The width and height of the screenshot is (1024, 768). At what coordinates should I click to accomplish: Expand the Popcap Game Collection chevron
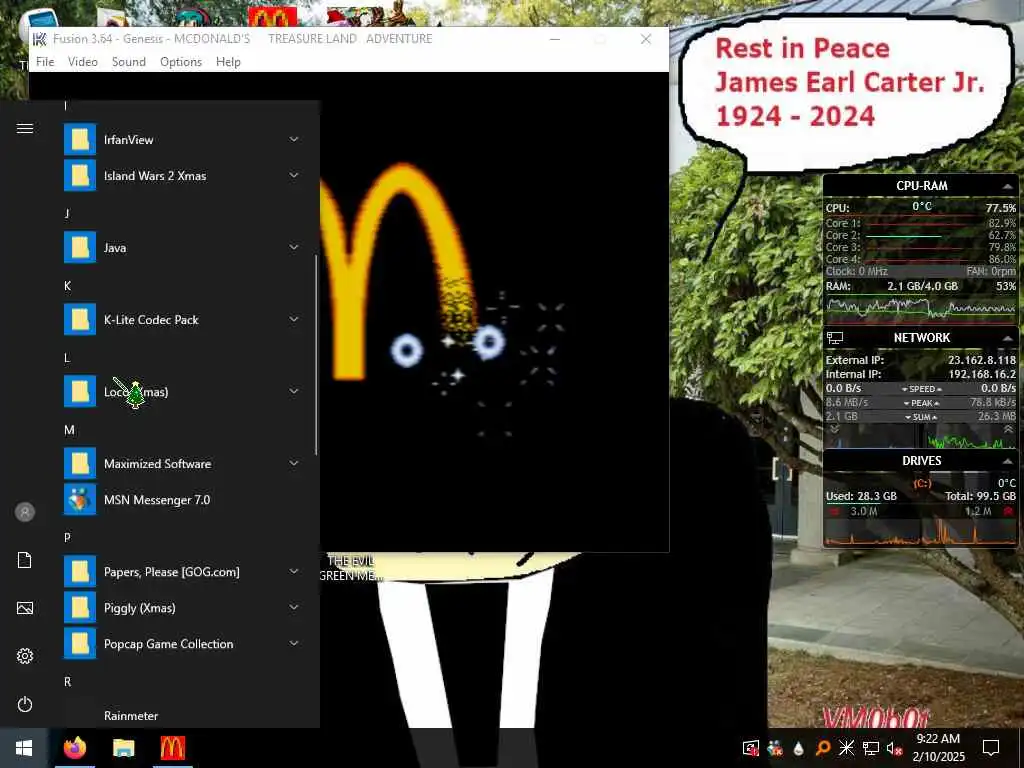click(x=294, y=643)
